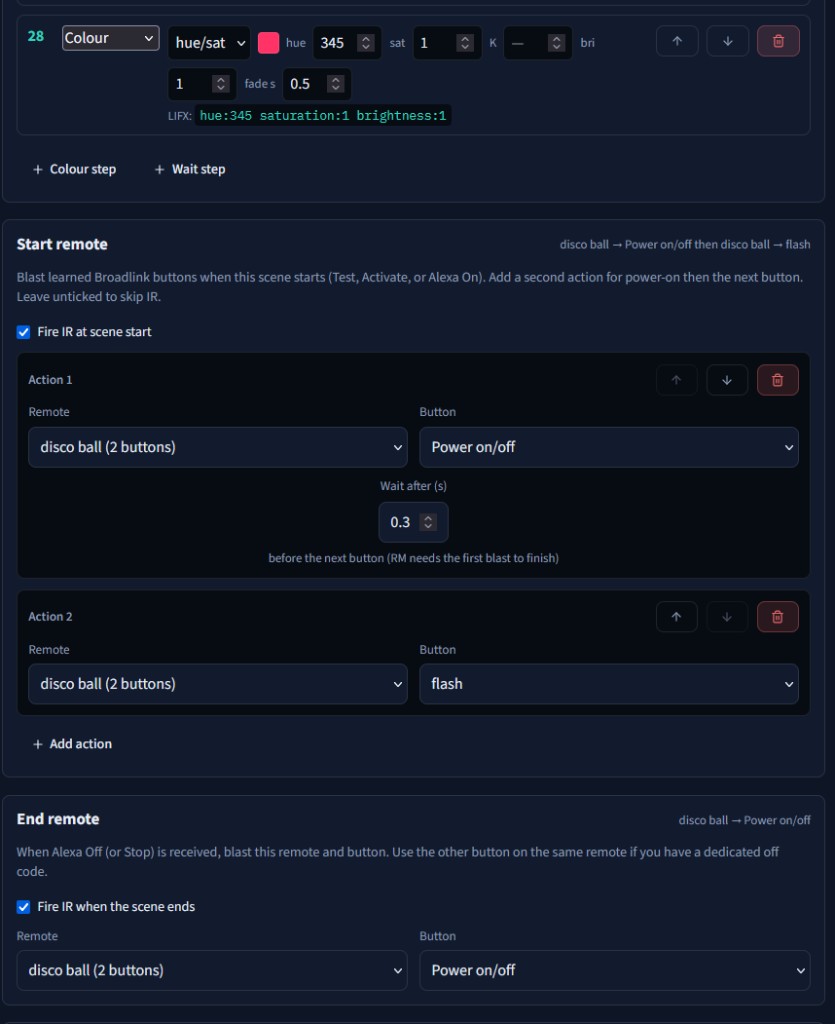This screenshot has width=835, height=1024.
Task: Delete Action 2 using trash icon
Action: point(777,616)
